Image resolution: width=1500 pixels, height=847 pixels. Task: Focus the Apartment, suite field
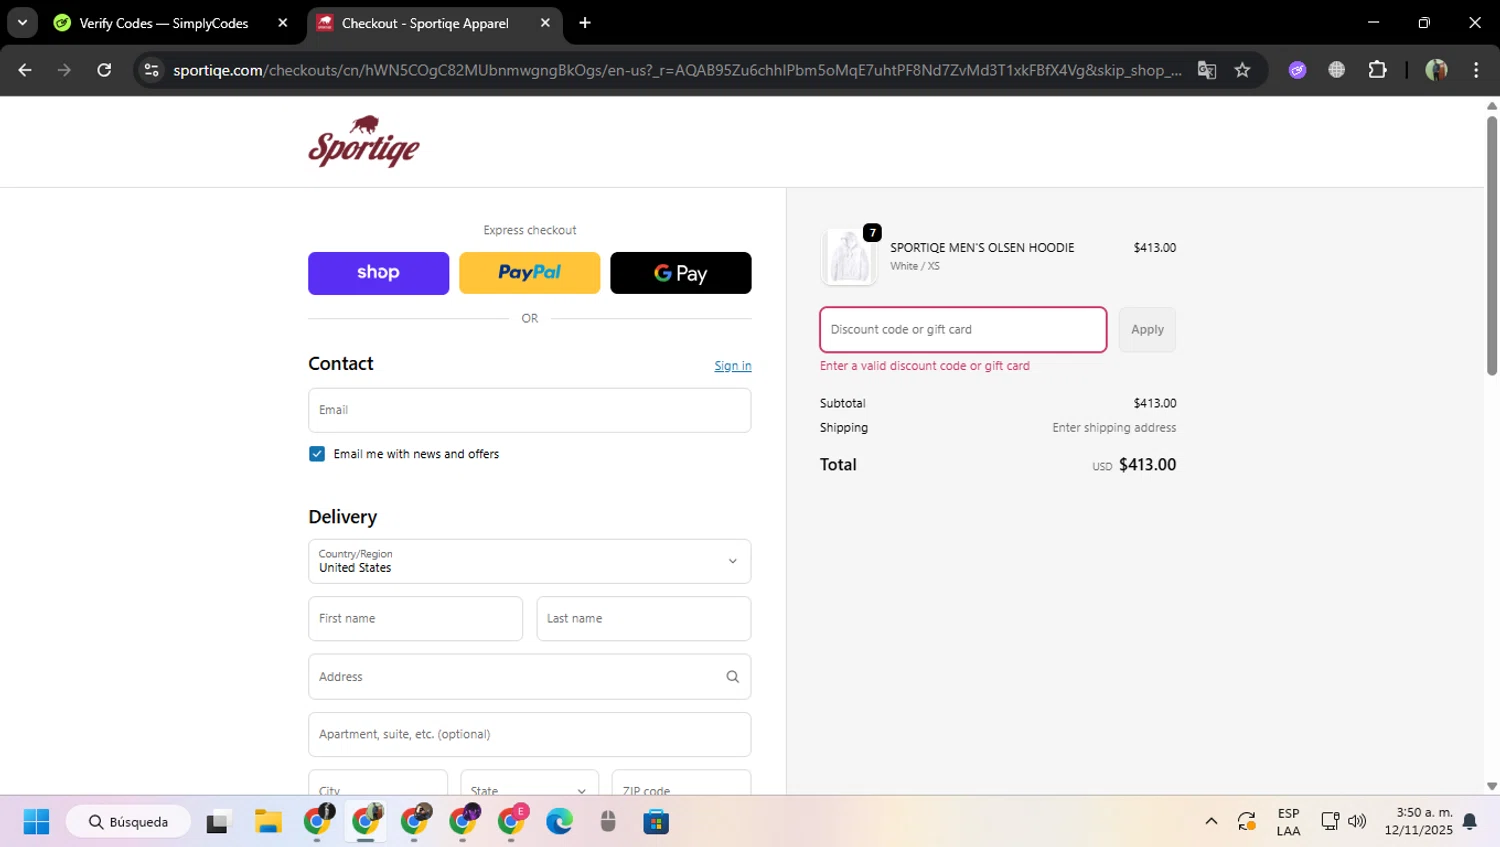[x=529, y=734]
